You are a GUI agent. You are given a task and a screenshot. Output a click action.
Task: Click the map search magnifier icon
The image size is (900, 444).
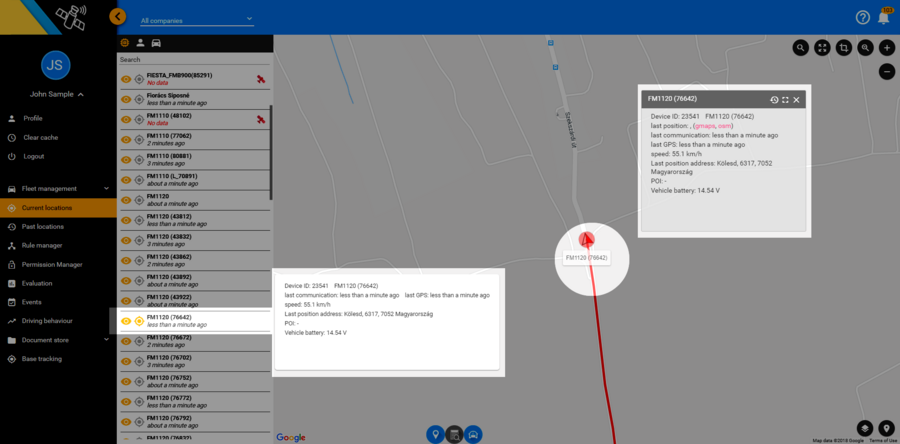[801, 48]
